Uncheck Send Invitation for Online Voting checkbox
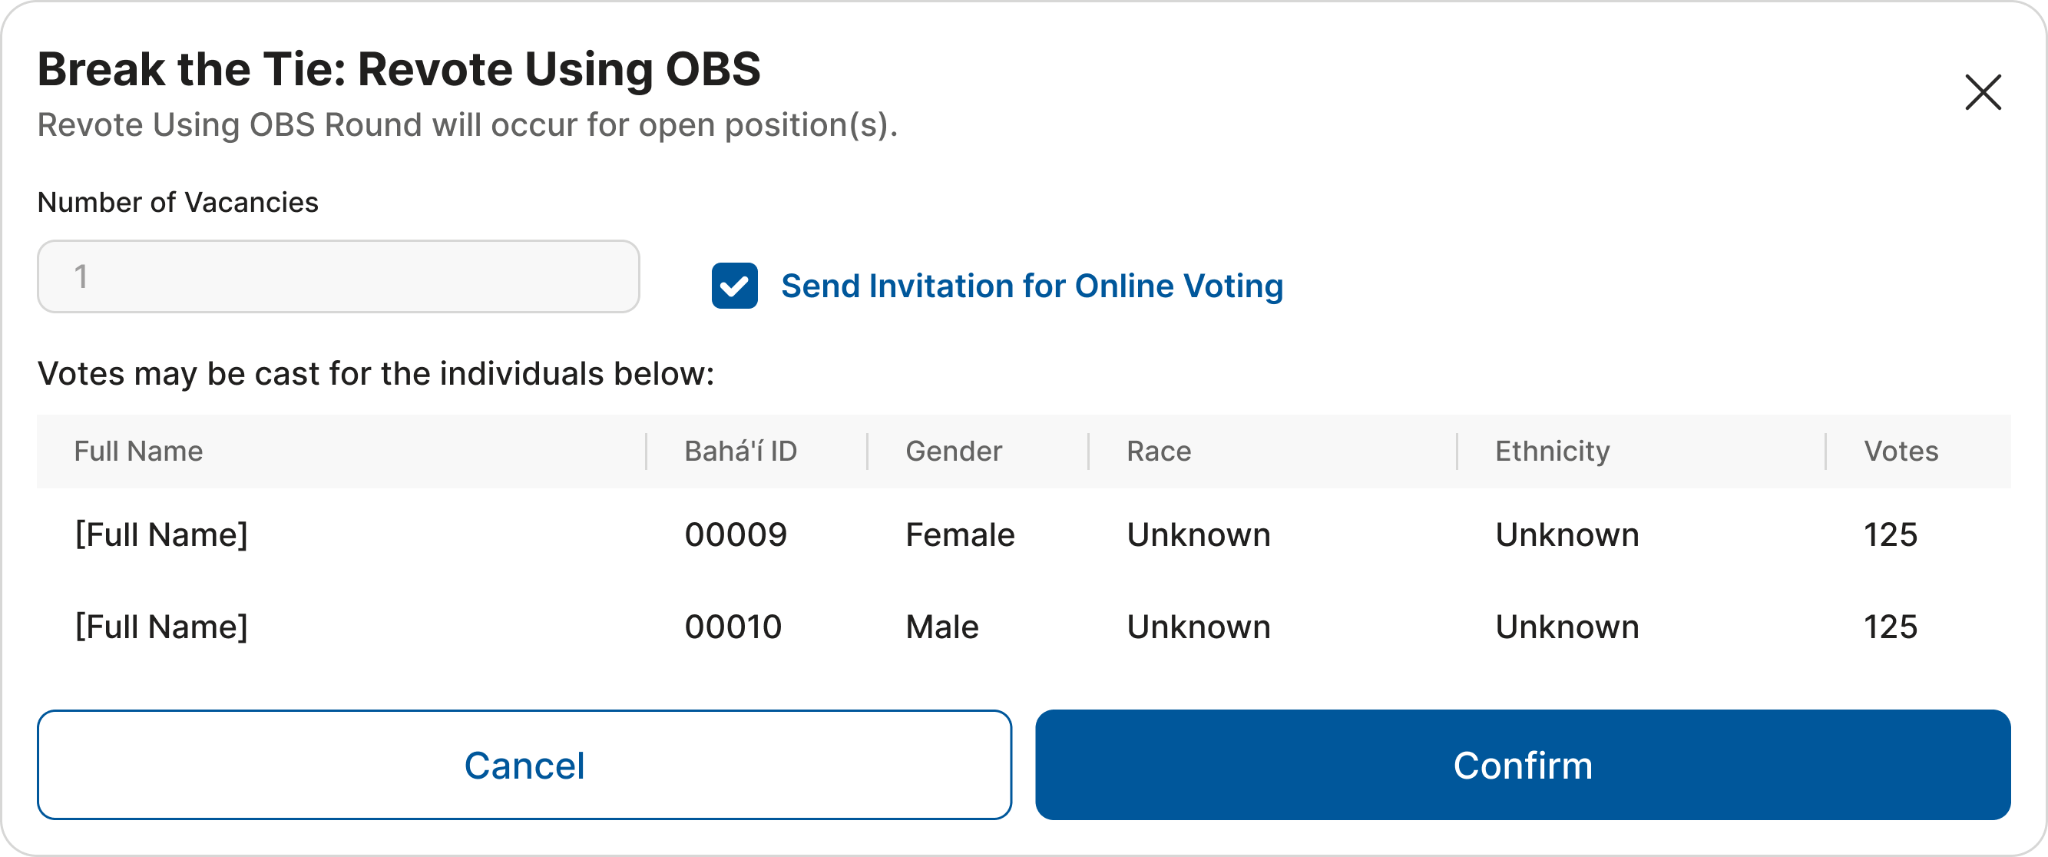This screenshot has height=857, width=2048. click(x=735, y=286)
